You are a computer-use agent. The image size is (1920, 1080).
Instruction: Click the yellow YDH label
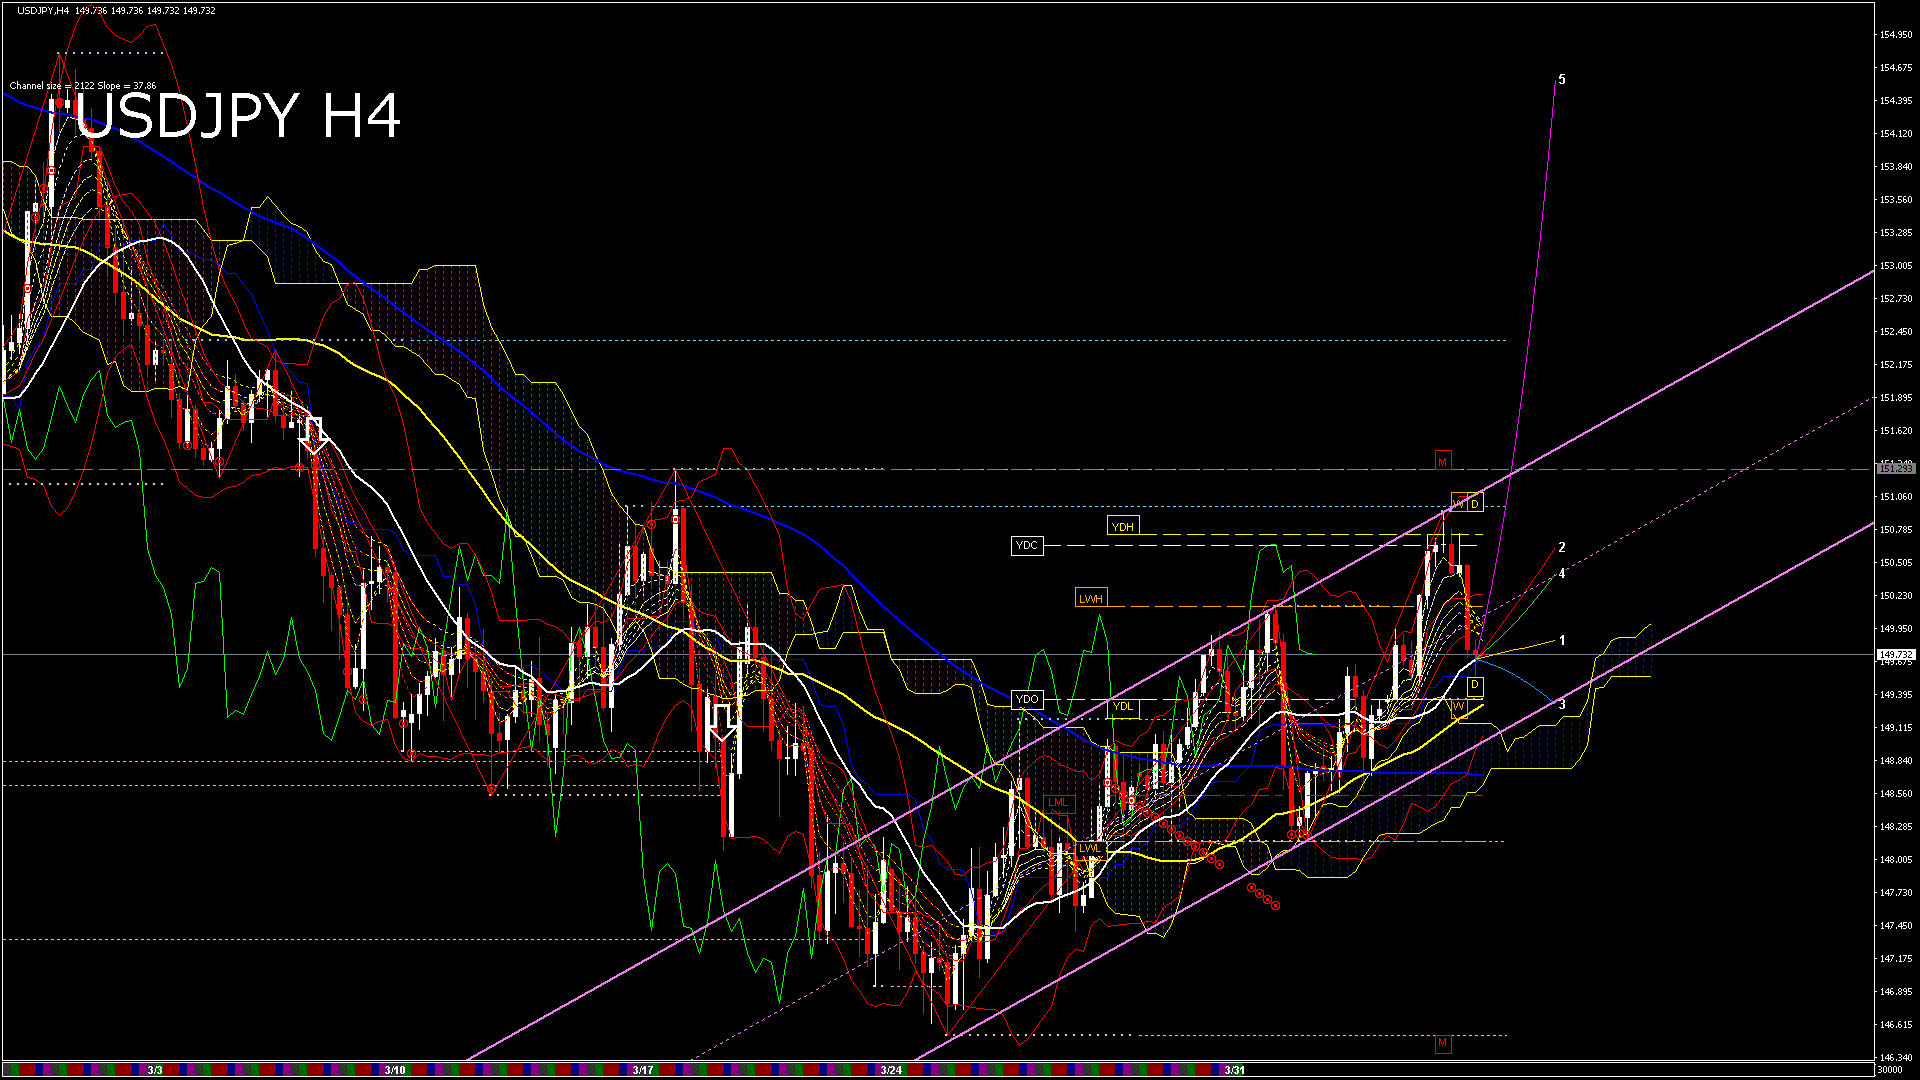1123,526
